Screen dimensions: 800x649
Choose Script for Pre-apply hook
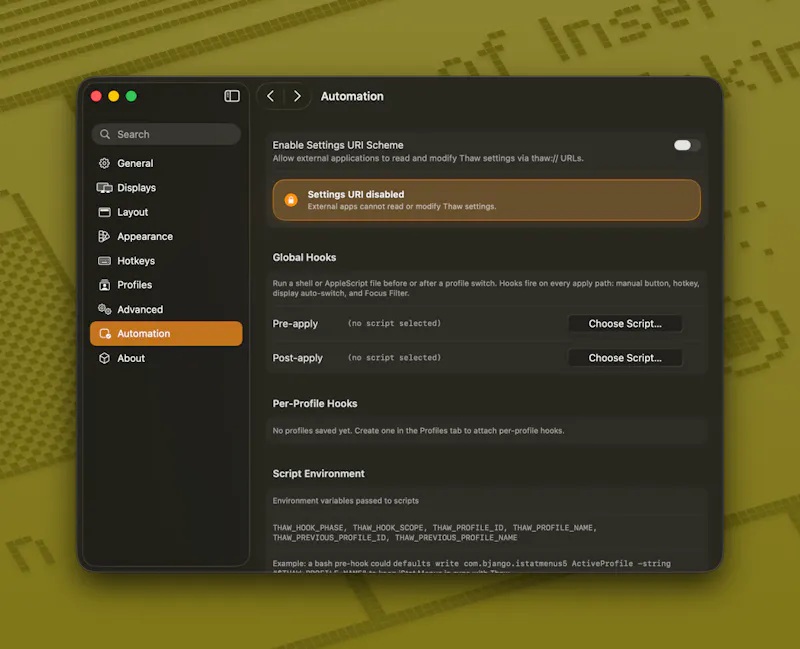tap(625, 323)
